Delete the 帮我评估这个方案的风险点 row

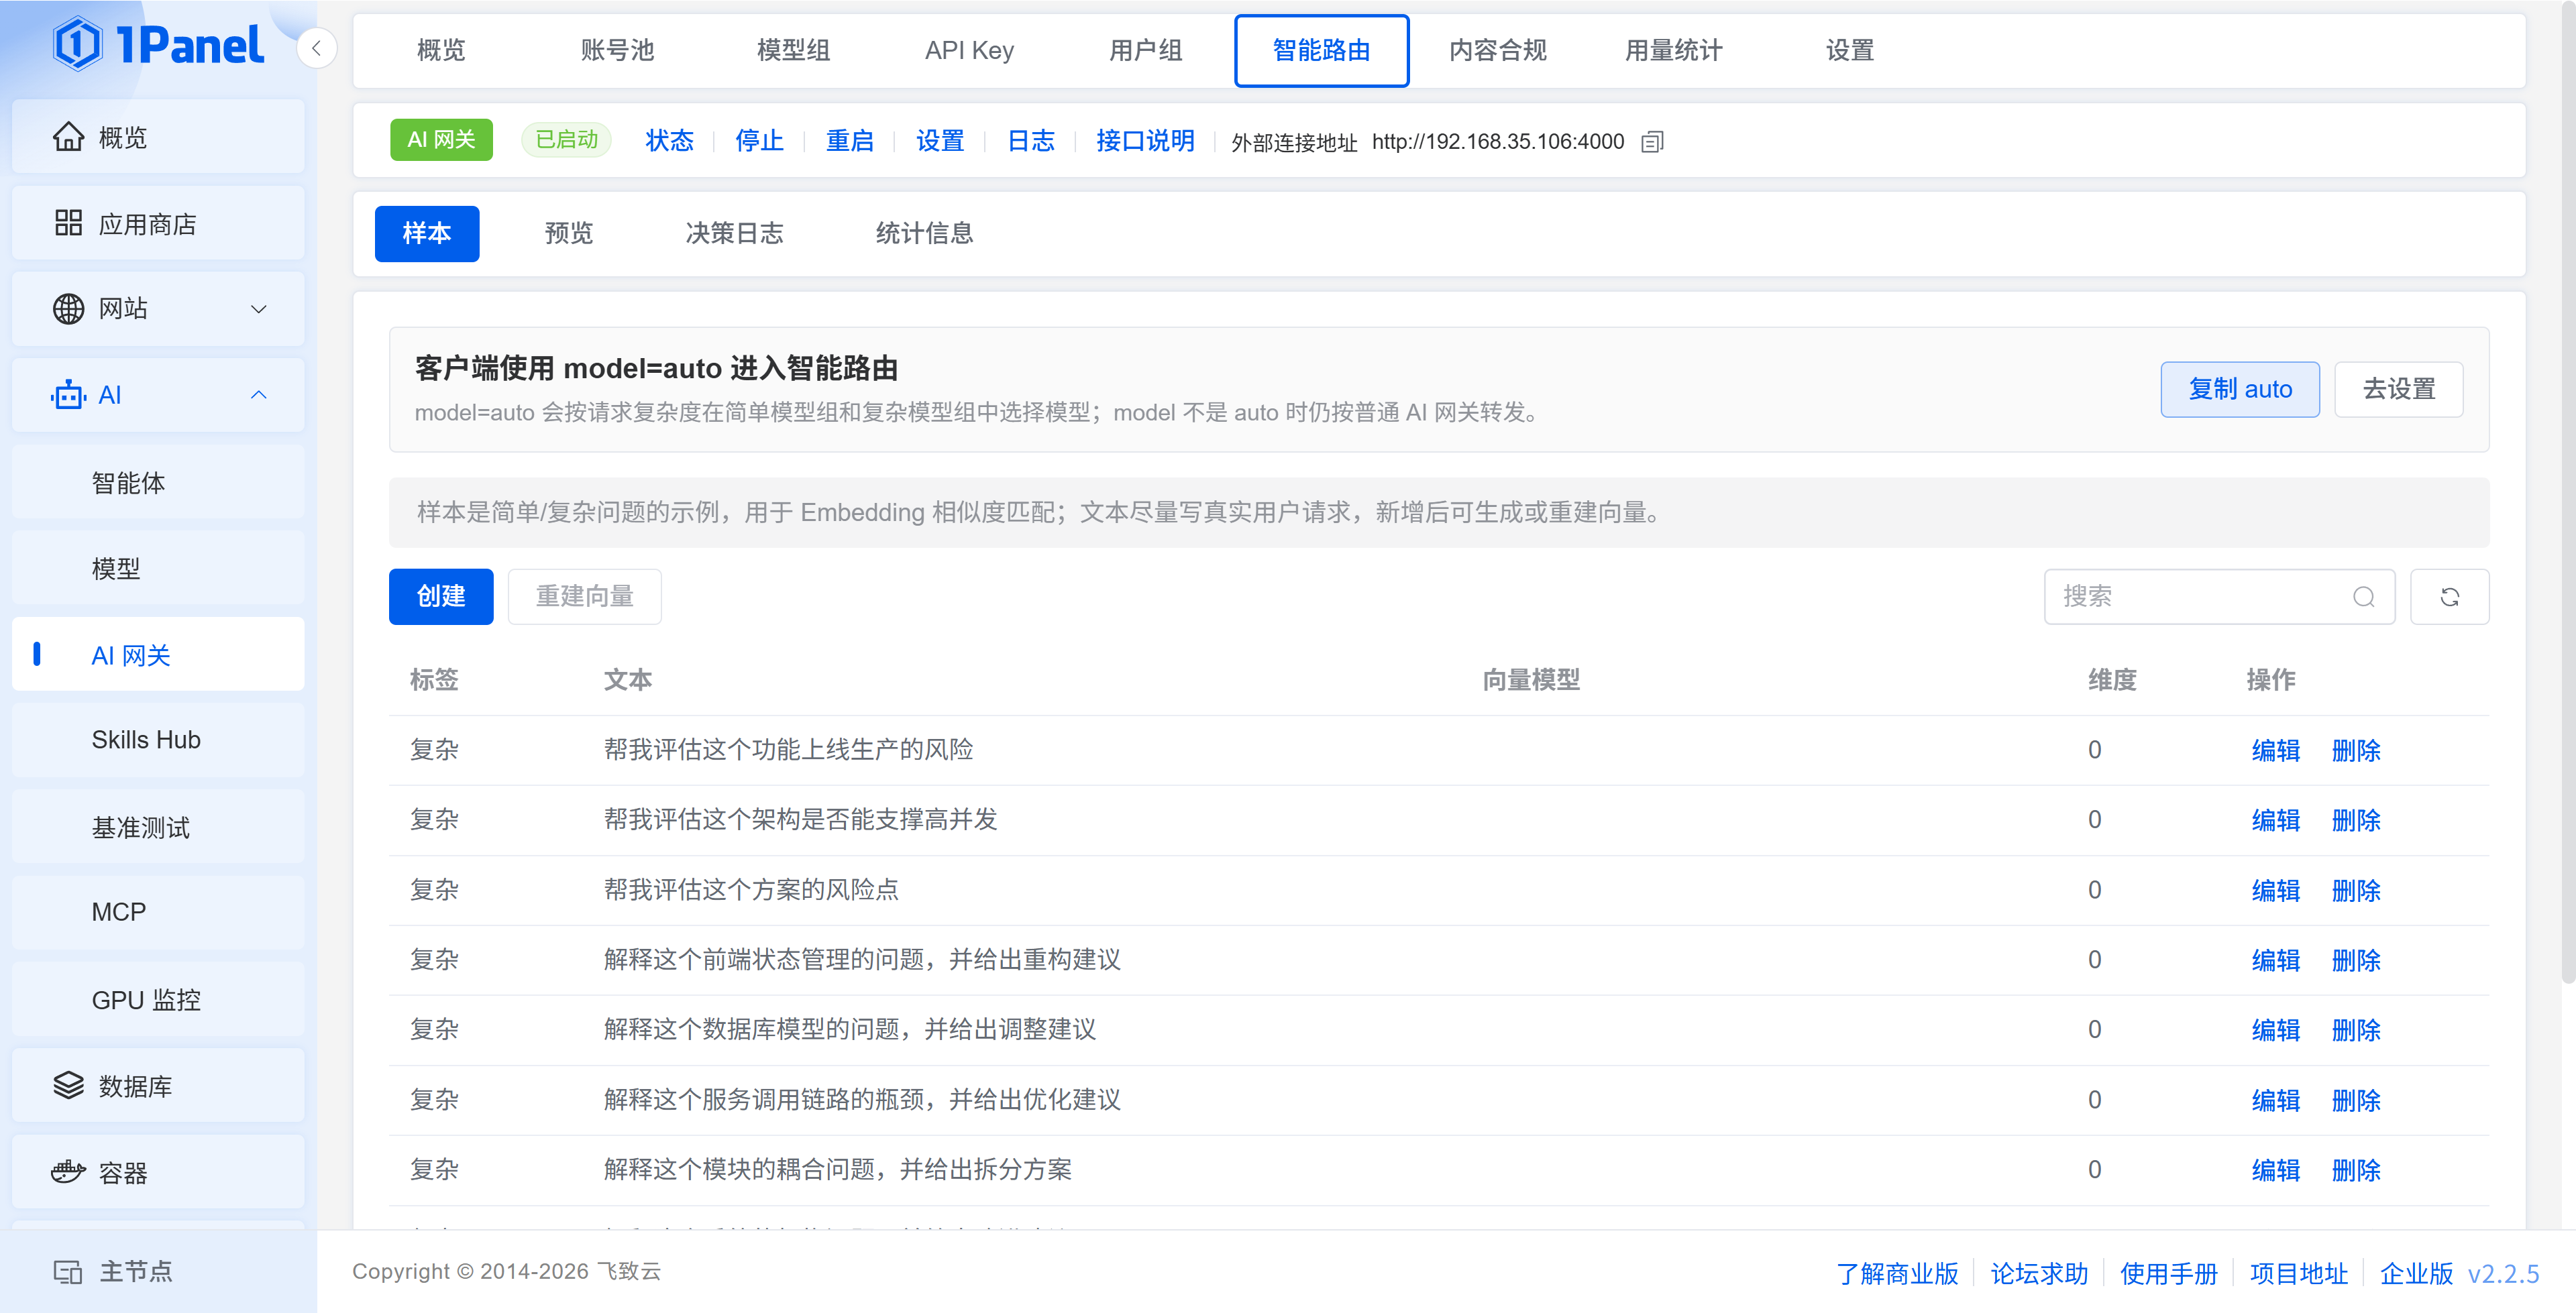pyautogui.click(x=2356, y=890)
